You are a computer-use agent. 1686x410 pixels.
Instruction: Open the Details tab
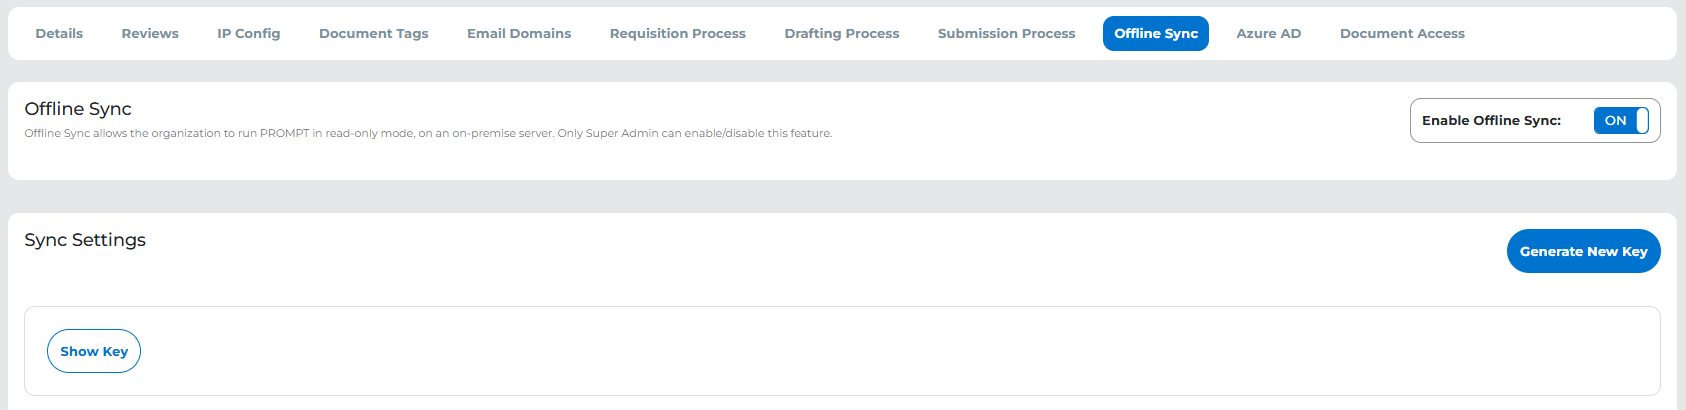coord(59,34)
